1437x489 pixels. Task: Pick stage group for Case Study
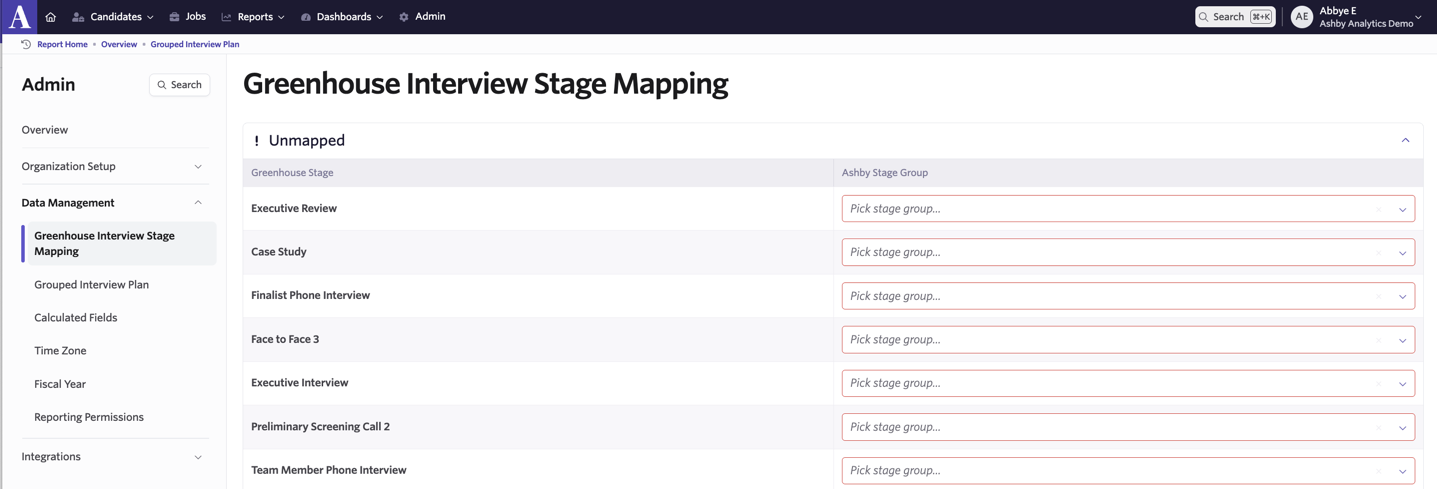coord(1128,253)
